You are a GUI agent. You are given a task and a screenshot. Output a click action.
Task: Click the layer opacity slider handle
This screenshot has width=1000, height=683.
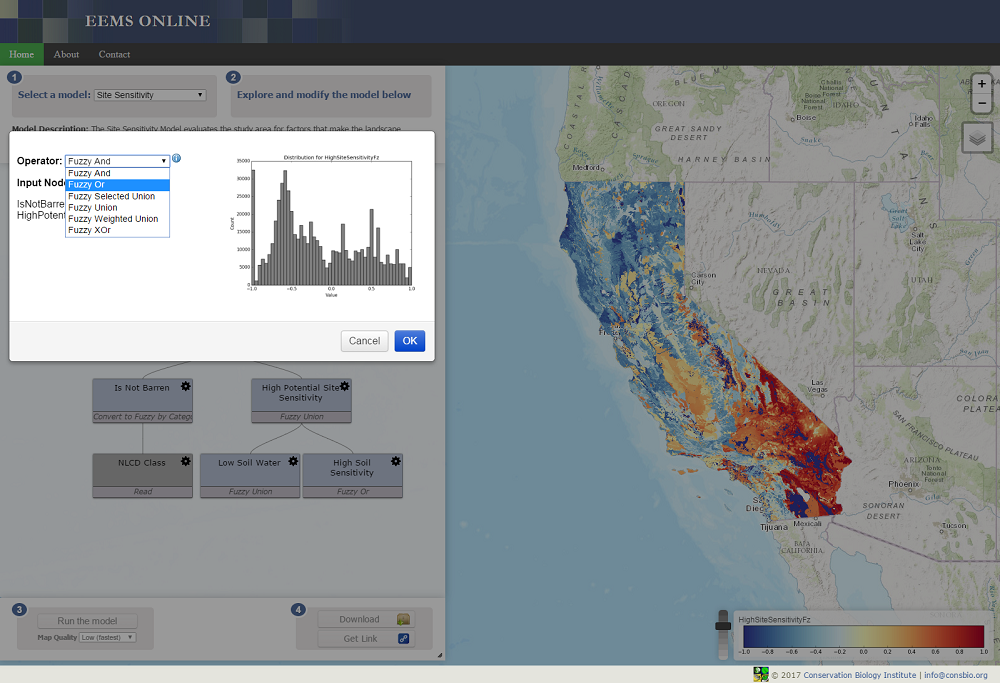pyautogui.click(x=722, y=624)
